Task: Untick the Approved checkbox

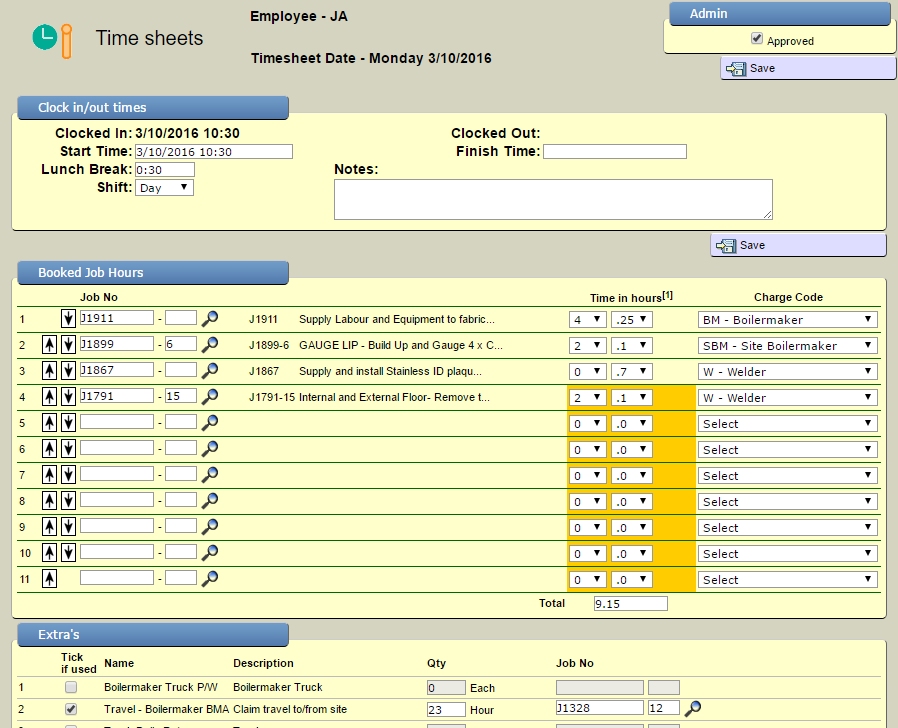Action: click(757, 39)
